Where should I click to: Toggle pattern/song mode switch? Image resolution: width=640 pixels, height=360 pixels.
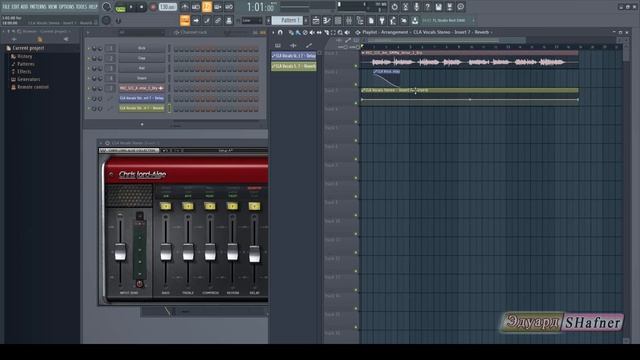(120, 7)
